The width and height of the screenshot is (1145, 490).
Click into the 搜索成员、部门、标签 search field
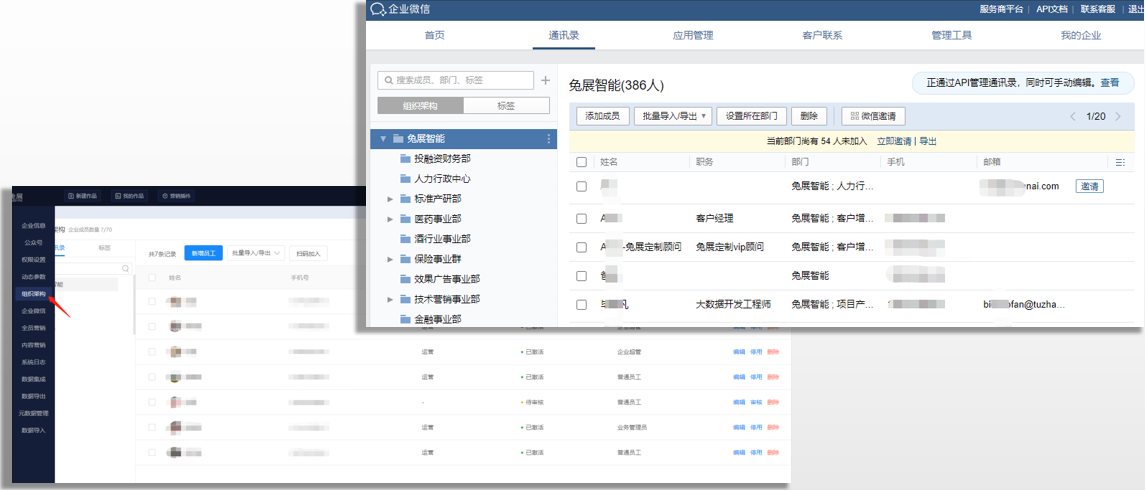click(456, 80)
